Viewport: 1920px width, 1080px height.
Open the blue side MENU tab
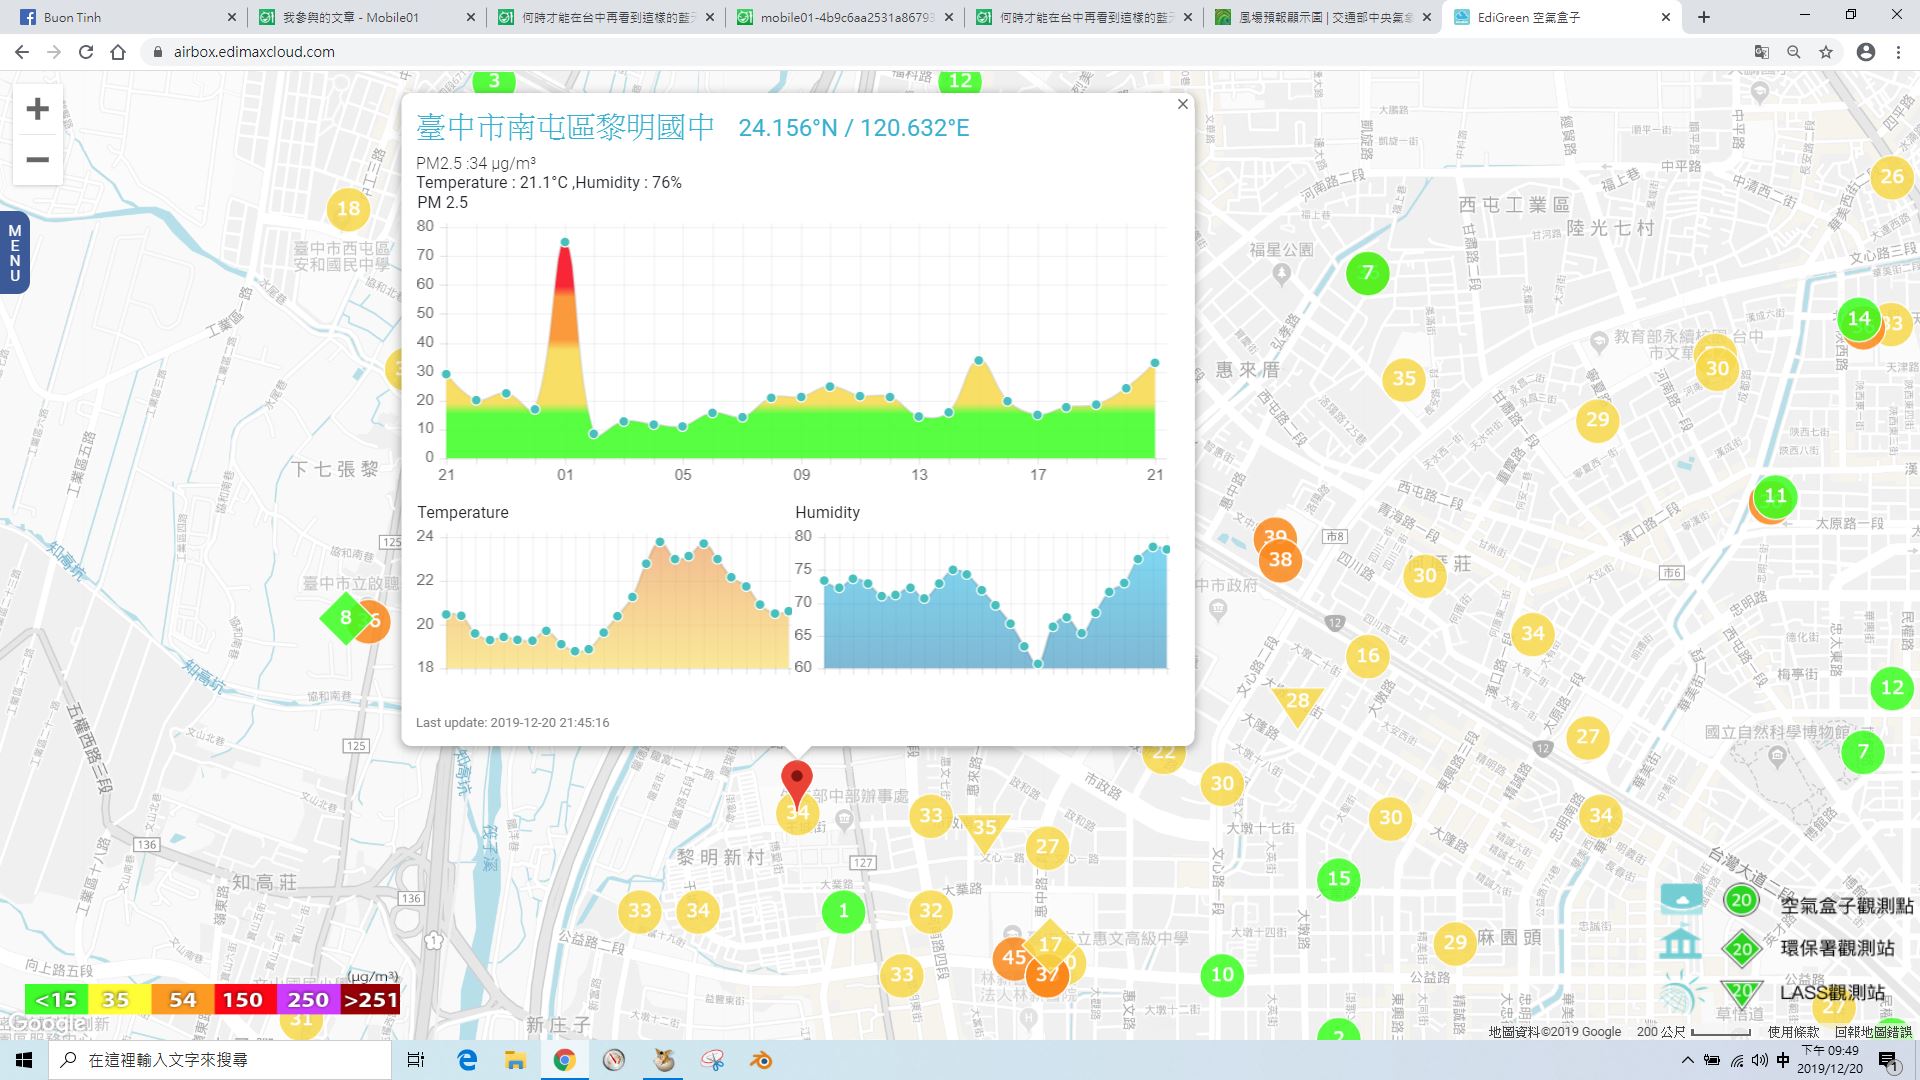(x=14, y=252)
